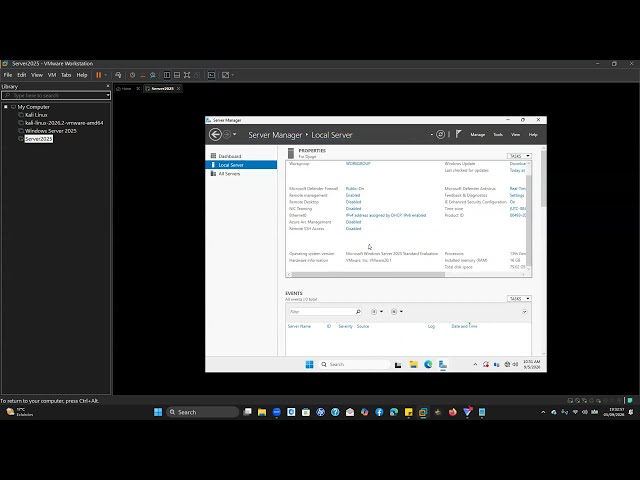This screenshot has height=480, width=640.
Task: Click the WORKGROUP link
Action: [x=358, y=164]
